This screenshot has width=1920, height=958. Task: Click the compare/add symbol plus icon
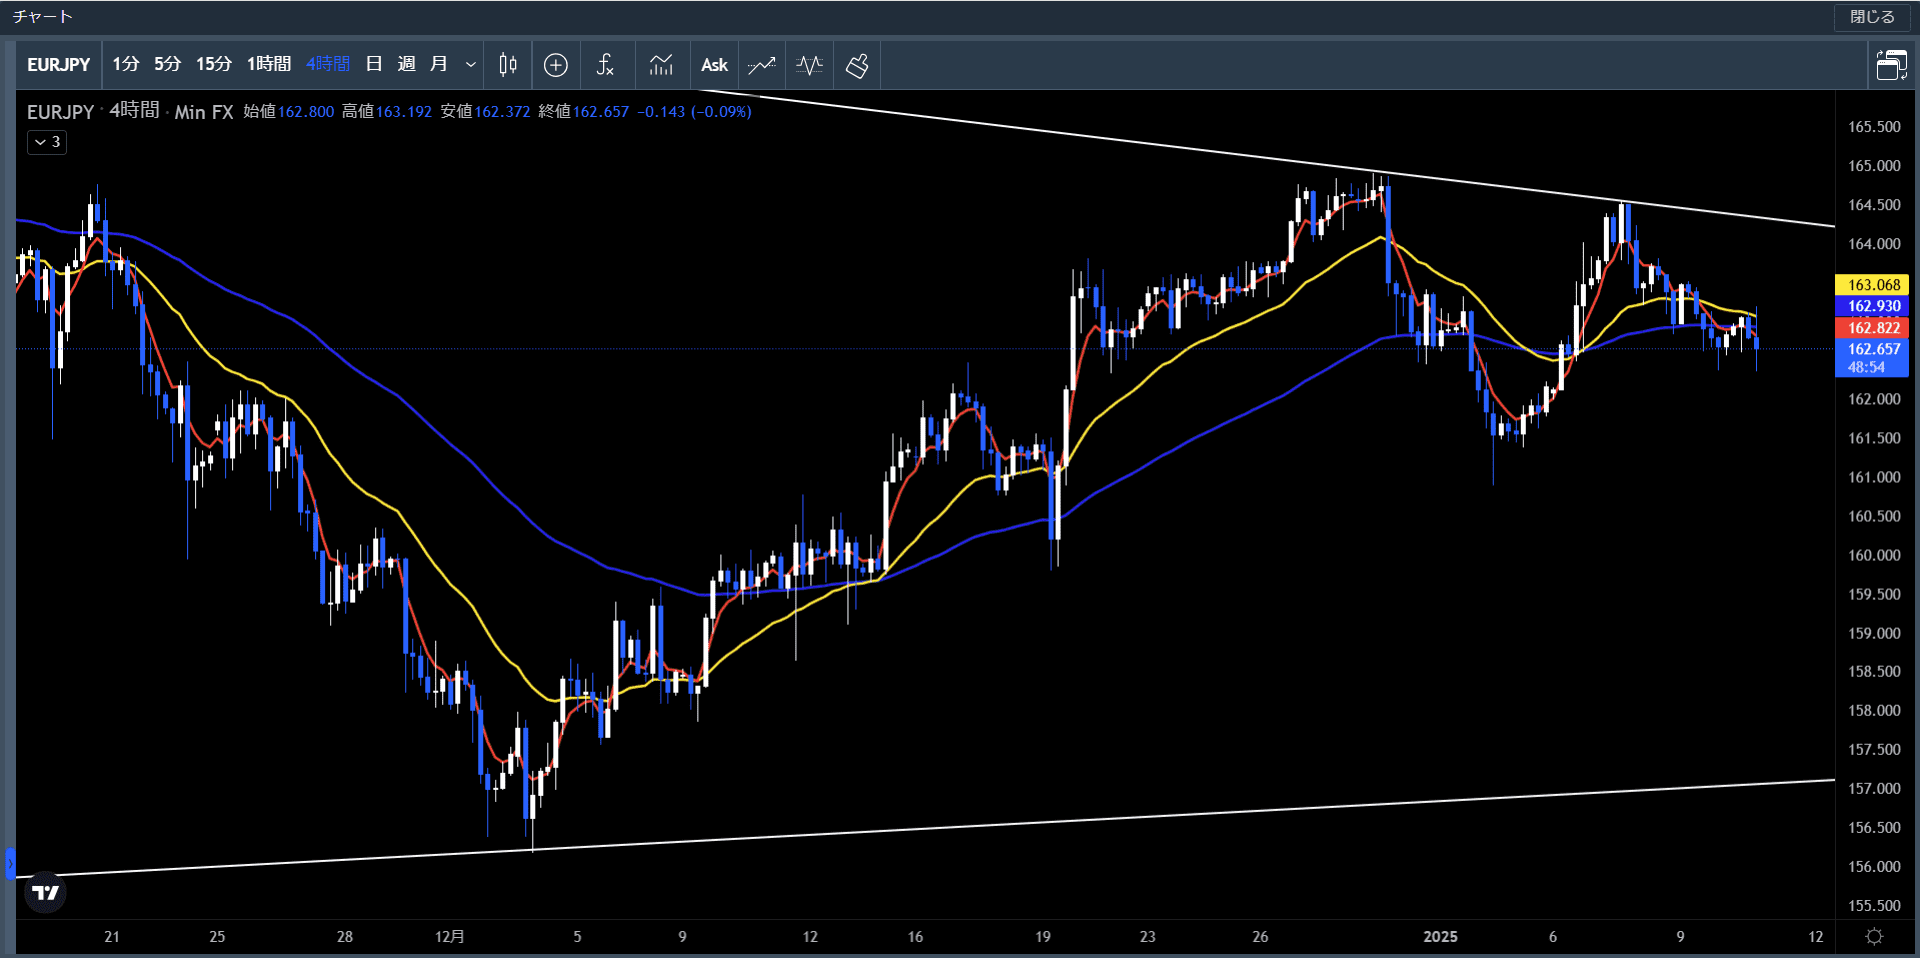tap(556, 65)
